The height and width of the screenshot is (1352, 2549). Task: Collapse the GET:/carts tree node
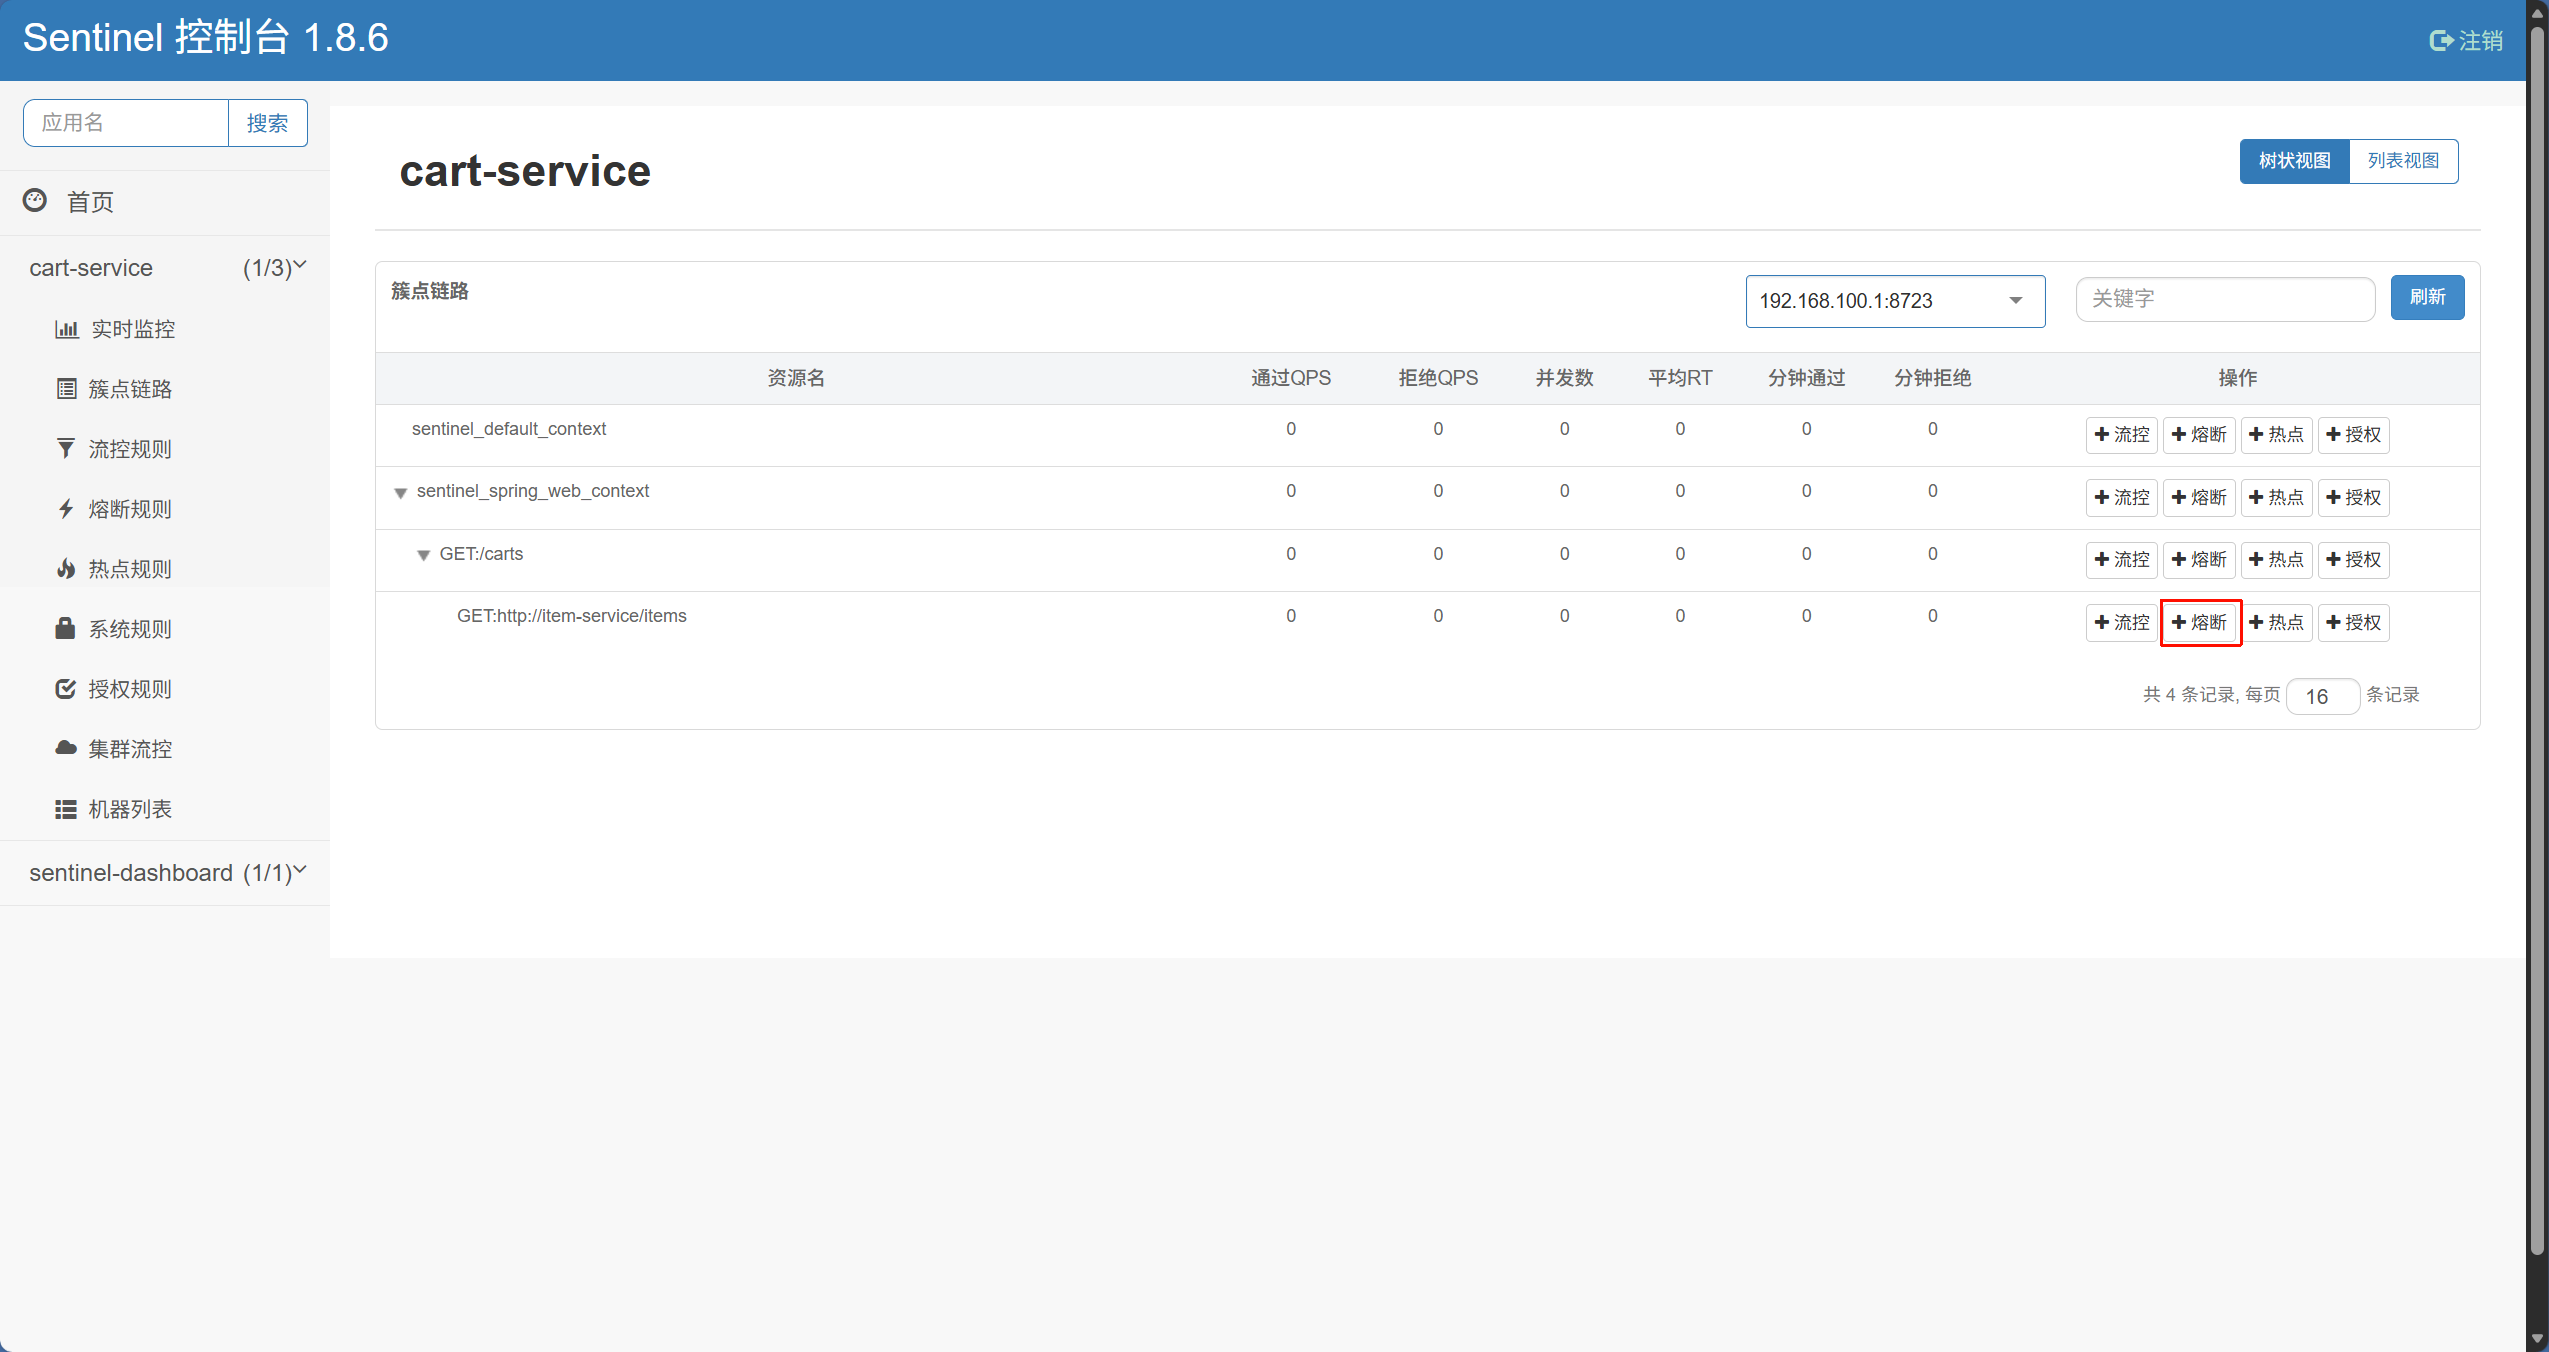(423, 555)
